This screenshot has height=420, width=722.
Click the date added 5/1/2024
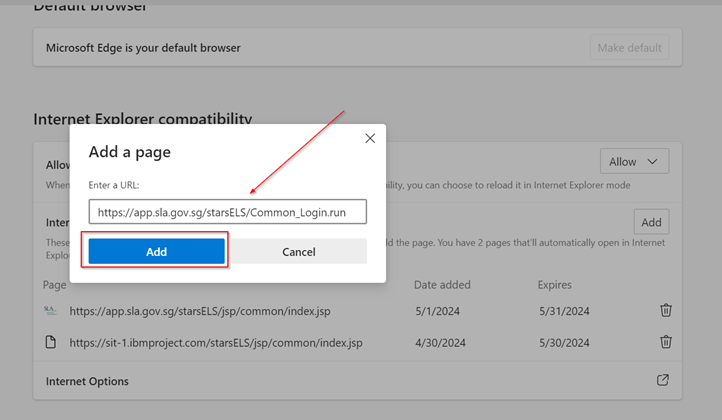[x=437, y=311]
